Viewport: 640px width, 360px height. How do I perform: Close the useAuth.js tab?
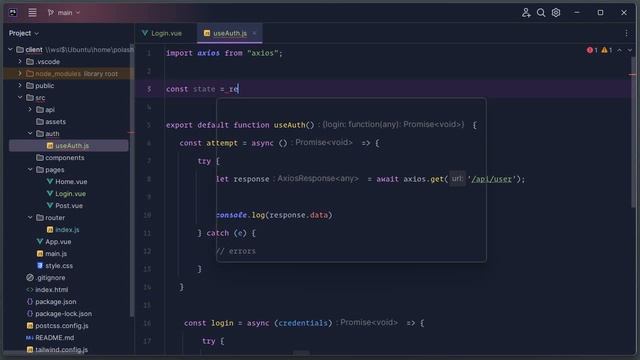(254, 33)
